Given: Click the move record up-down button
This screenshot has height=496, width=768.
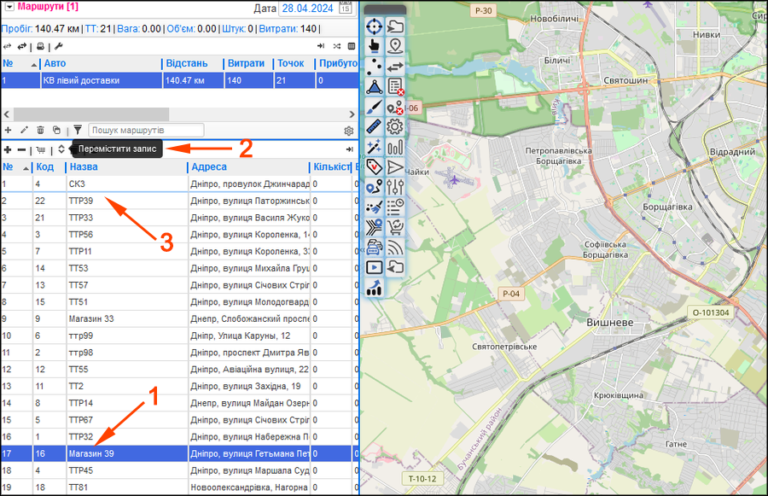Looking at the screenshot, I should pos(61,149).
